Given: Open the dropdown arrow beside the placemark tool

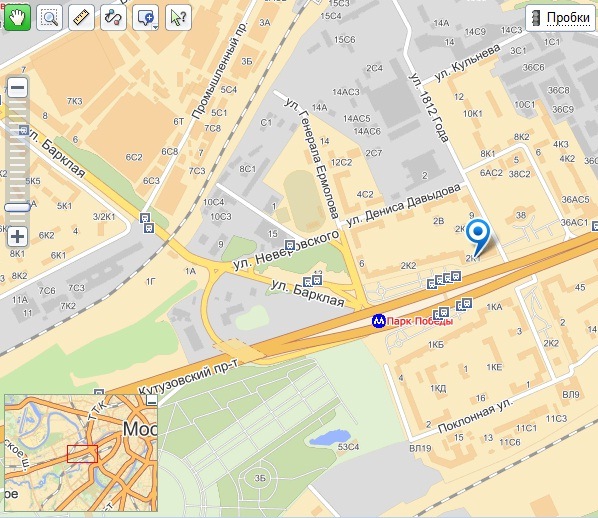Looking at the screenshot, I should [x=155, y=27].
